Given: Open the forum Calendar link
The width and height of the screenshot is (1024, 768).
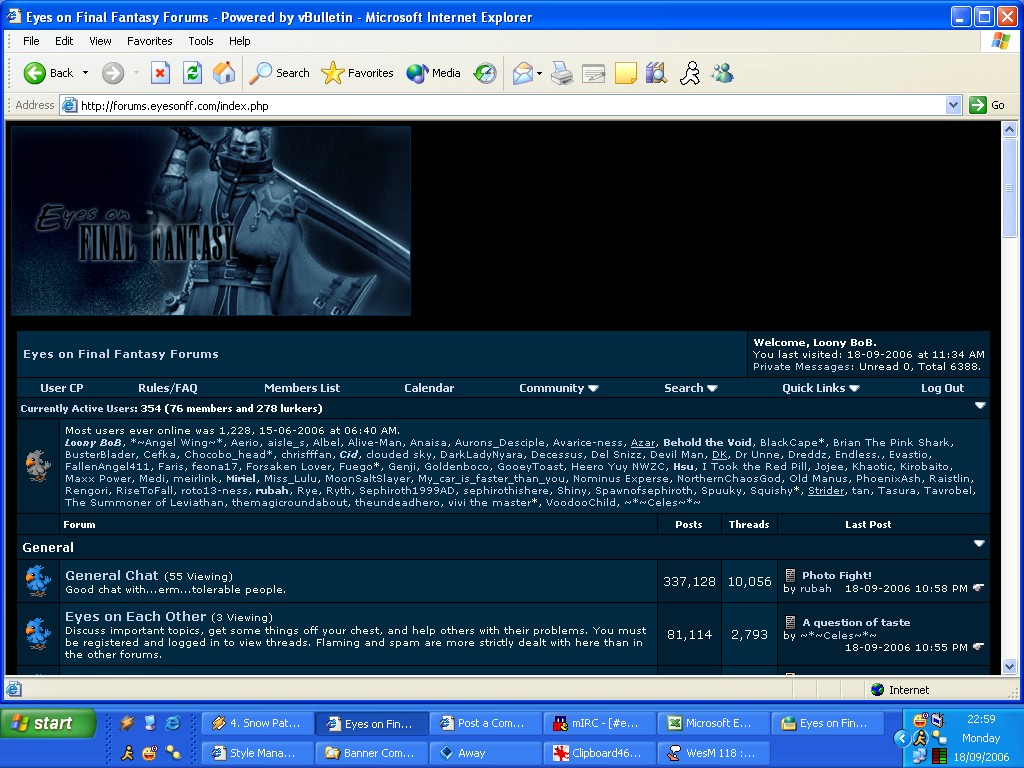Looking at the screenshot, I should pos(429,388).
